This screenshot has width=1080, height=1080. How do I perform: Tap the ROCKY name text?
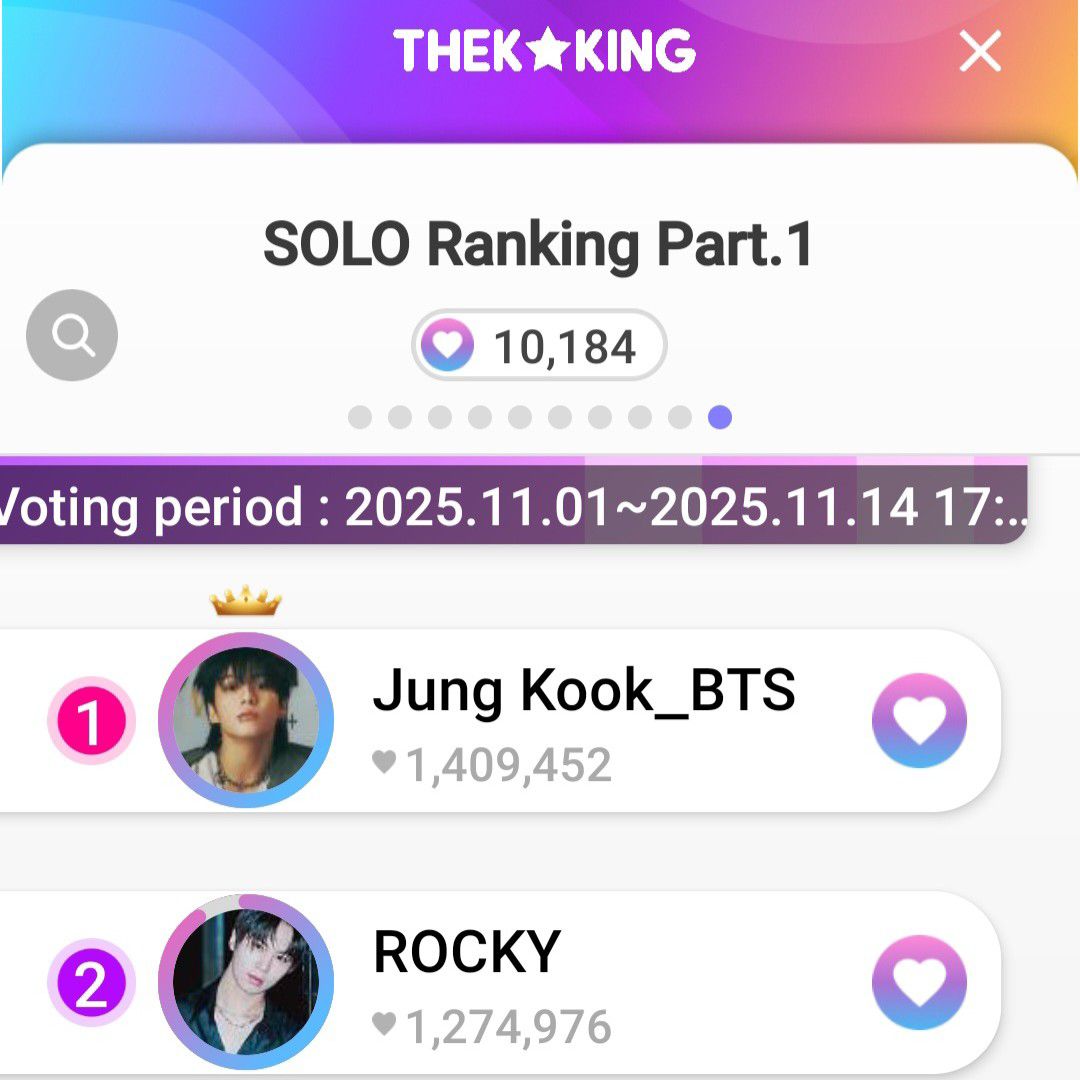point(466,952)
